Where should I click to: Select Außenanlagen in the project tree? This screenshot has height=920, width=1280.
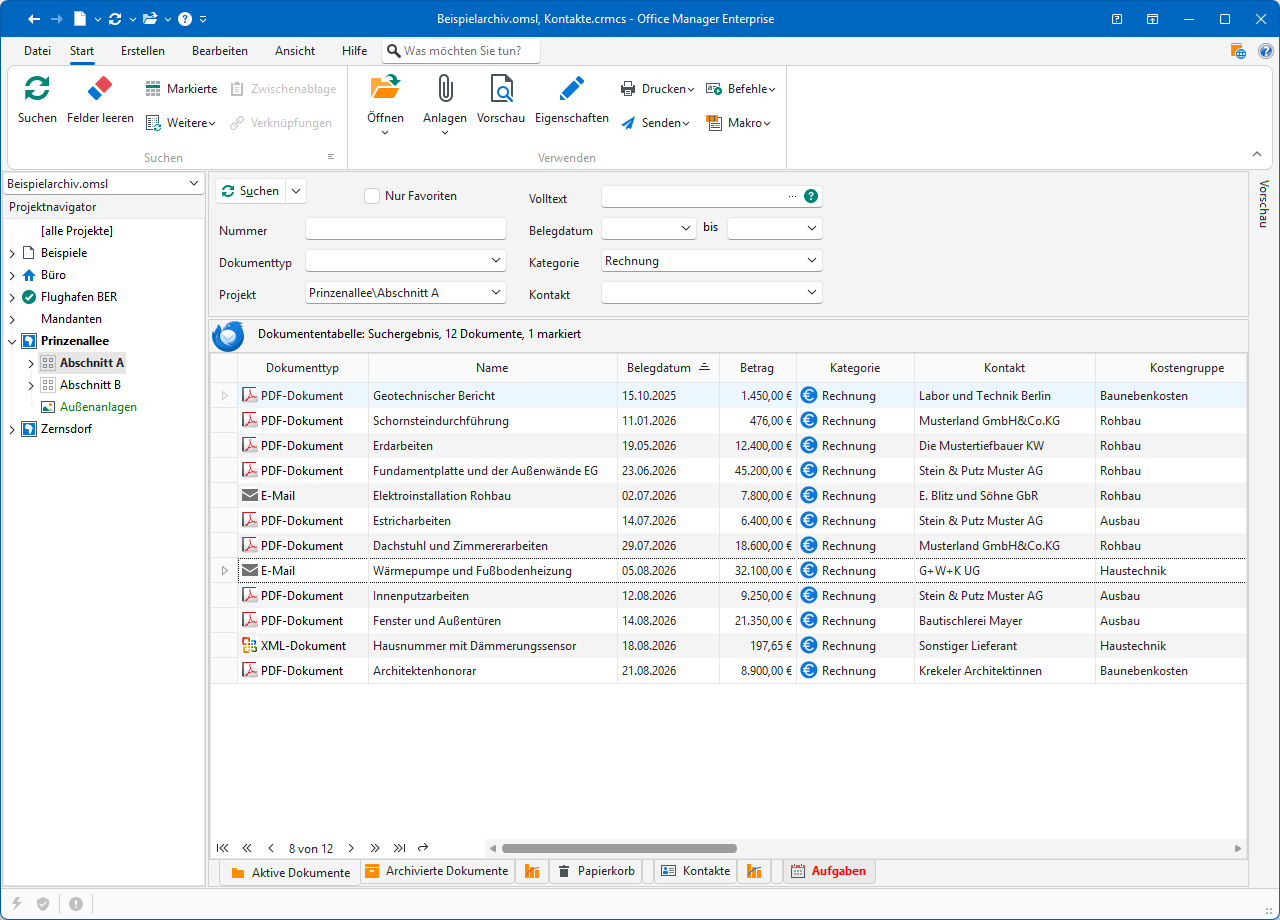click(98, 407)
